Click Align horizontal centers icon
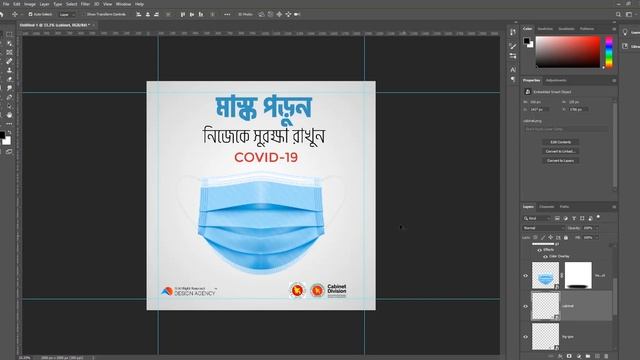Viewport: 640px width, 360px height. (x=148, y=14)
